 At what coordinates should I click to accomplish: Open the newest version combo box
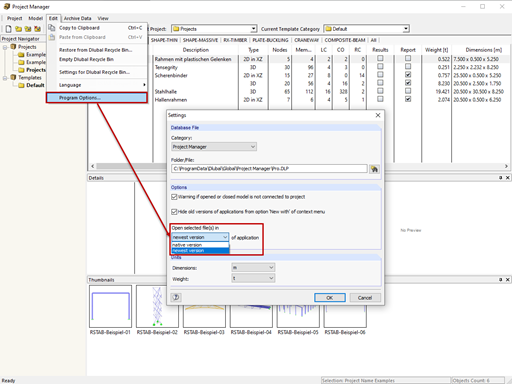[200, 237]
